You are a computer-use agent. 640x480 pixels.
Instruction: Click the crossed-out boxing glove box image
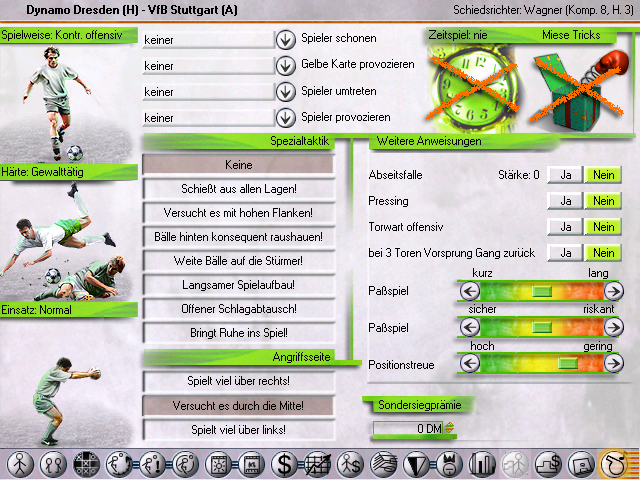click(579, 89)
